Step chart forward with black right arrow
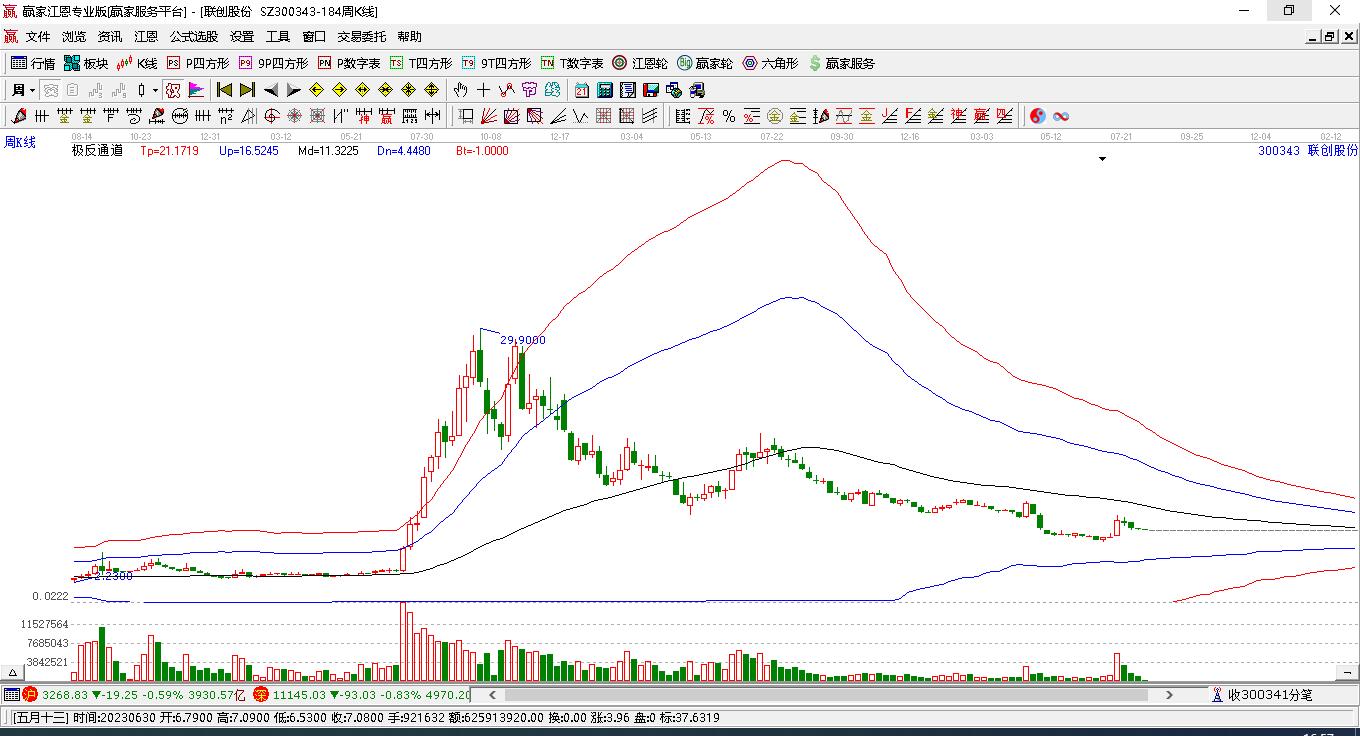Viewport: 1360px width, 736px height. (x=293, y=90)
